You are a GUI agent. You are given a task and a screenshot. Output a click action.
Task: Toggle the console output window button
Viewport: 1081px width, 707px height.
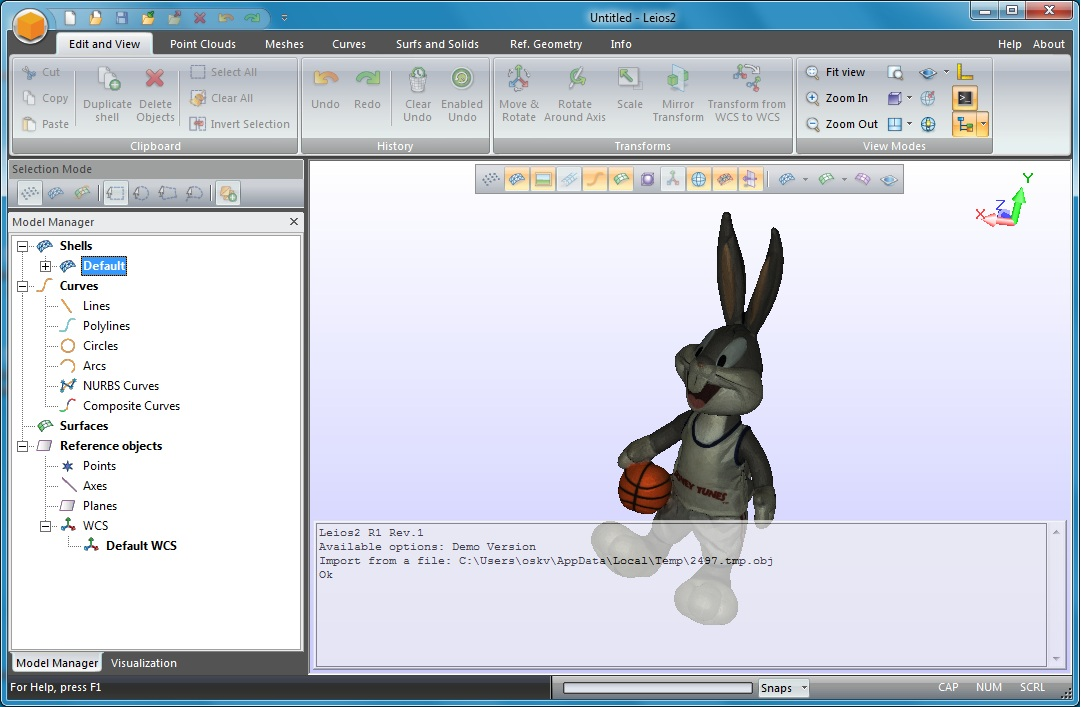pyautogui.click(x=964, y=98)
